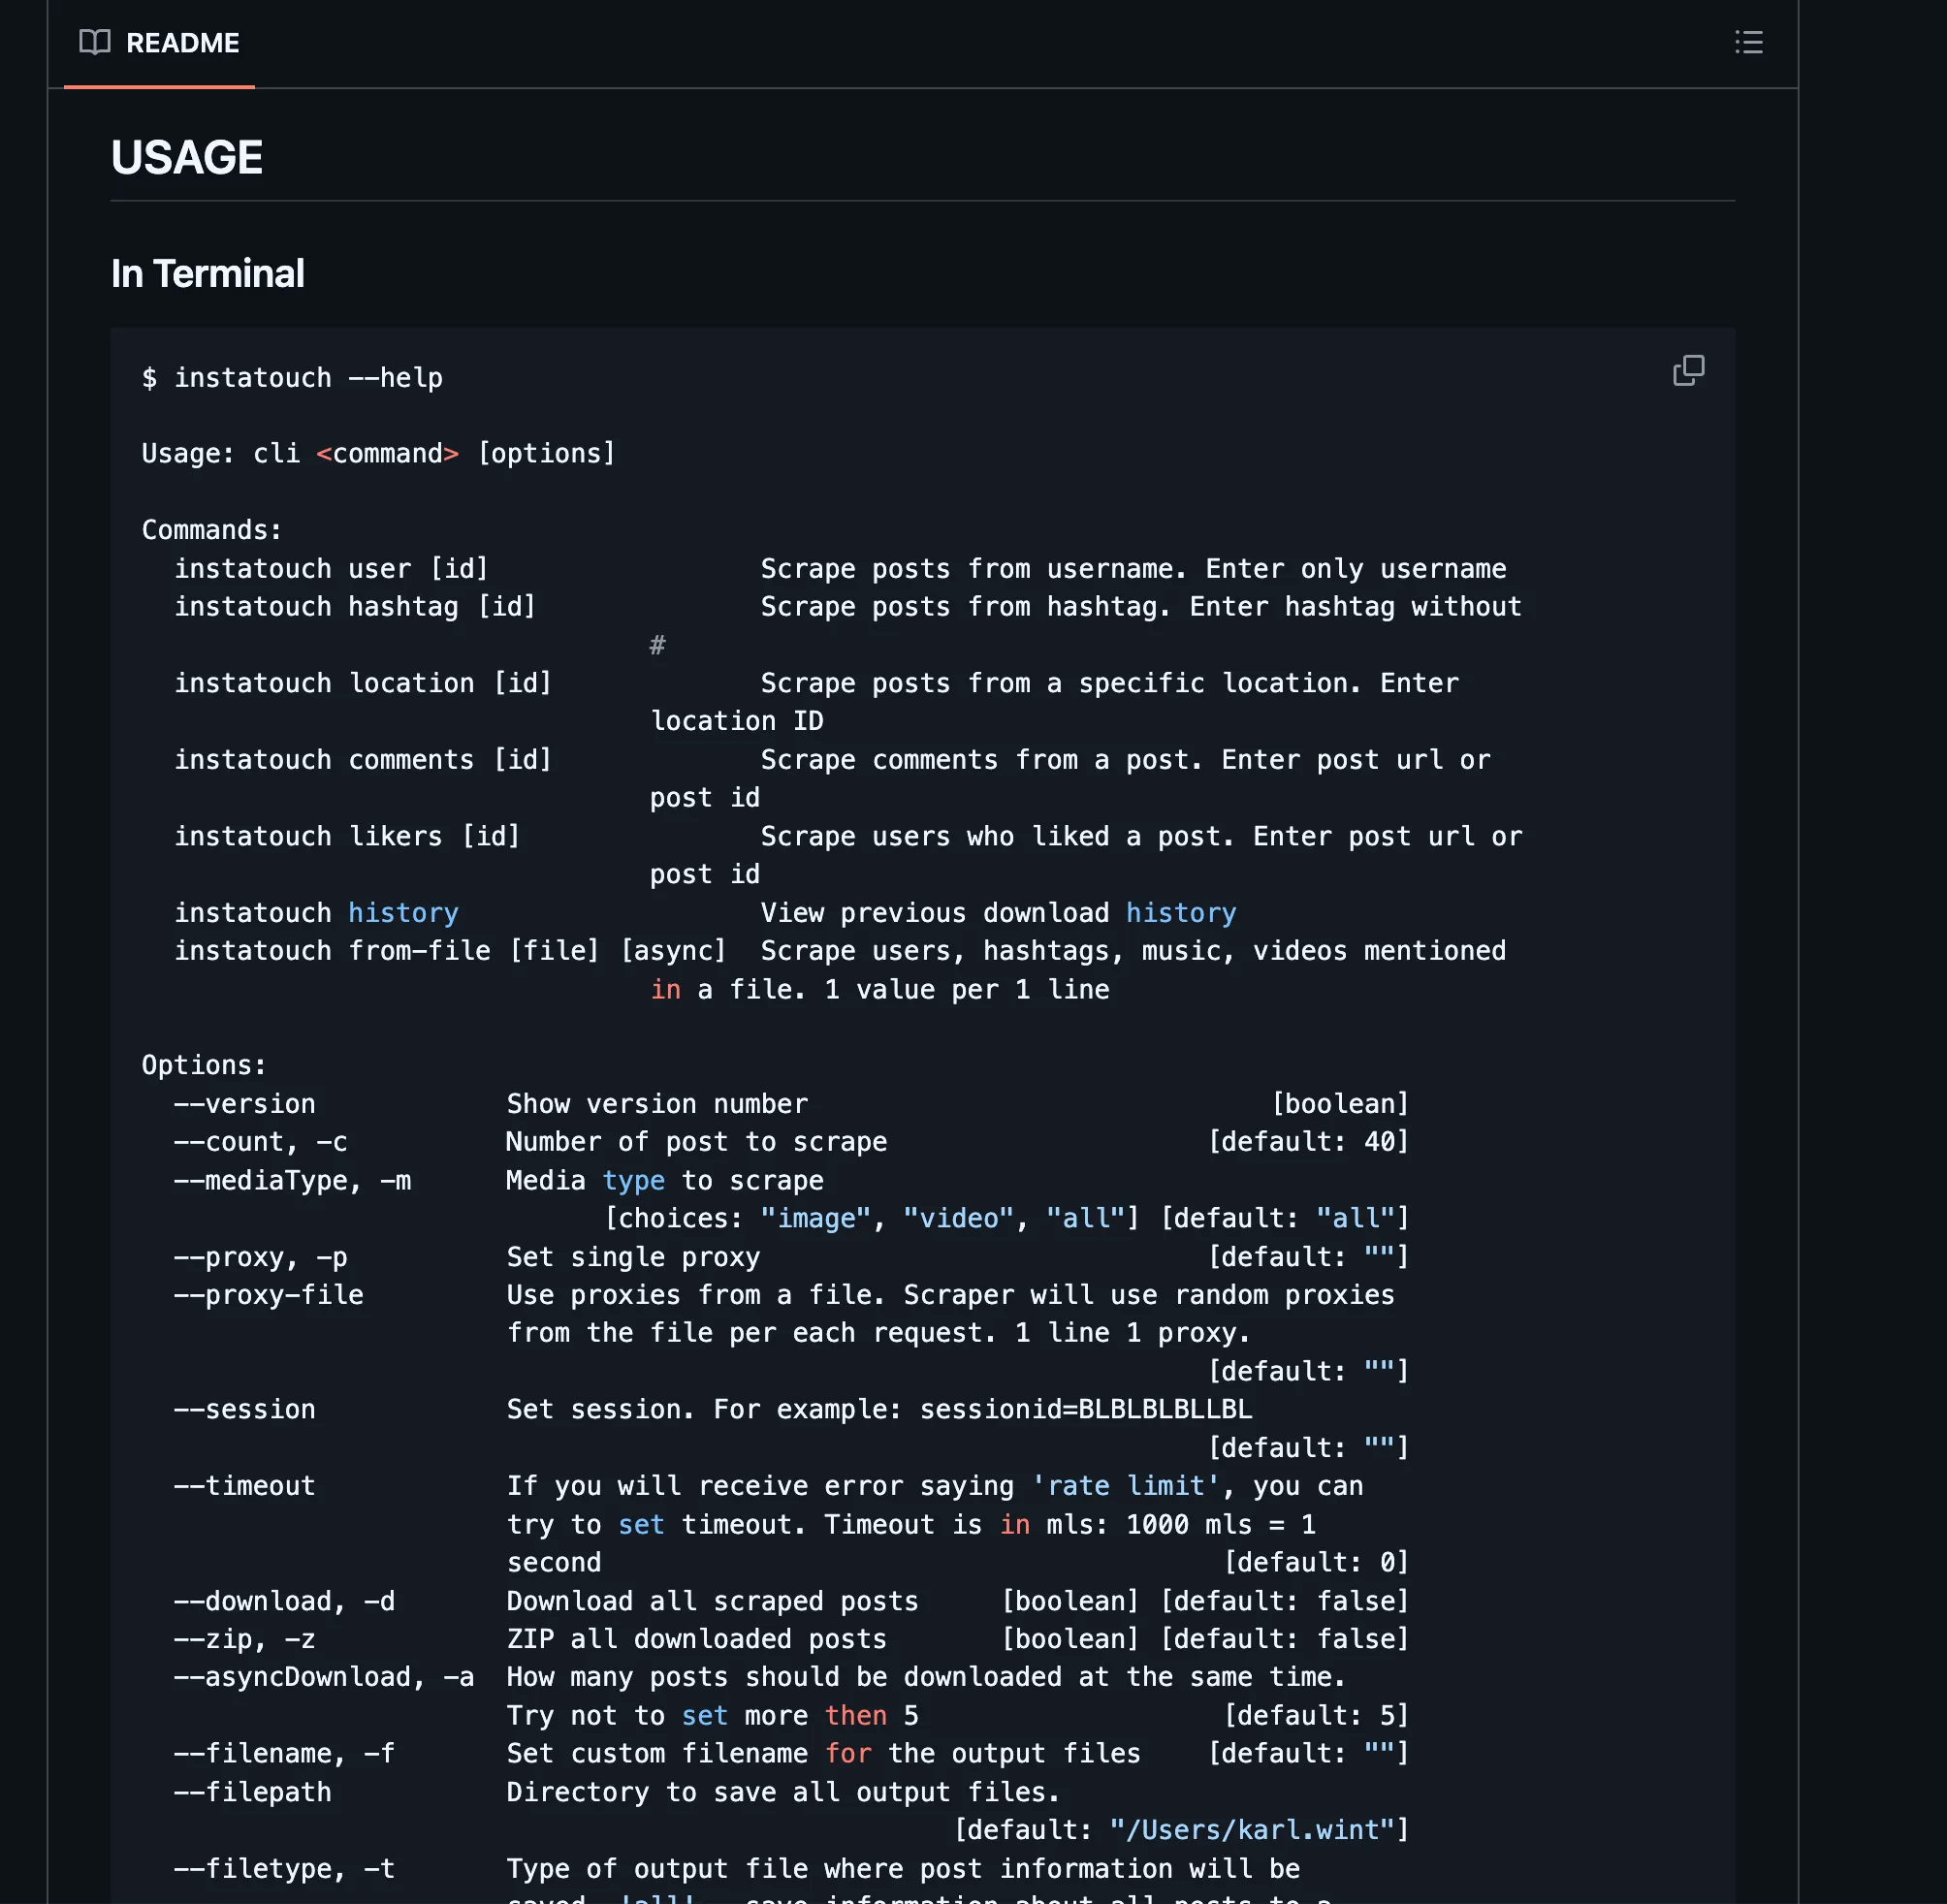Click 'instatouch comments [id]' command
1947x1904 pixels.
[363, 760]
